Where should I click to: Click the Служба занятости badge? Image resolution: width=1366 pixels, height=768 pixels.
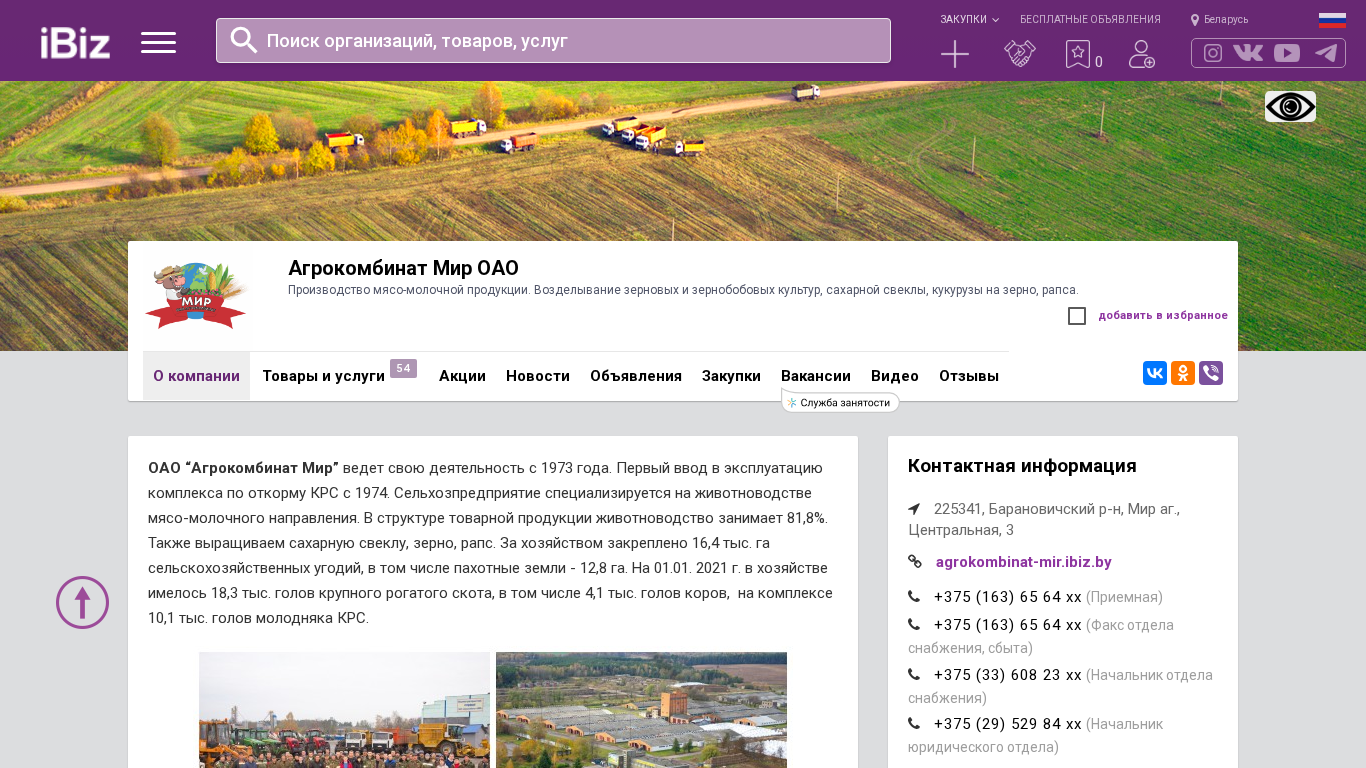pyautogui.click(x=841, y=402)
